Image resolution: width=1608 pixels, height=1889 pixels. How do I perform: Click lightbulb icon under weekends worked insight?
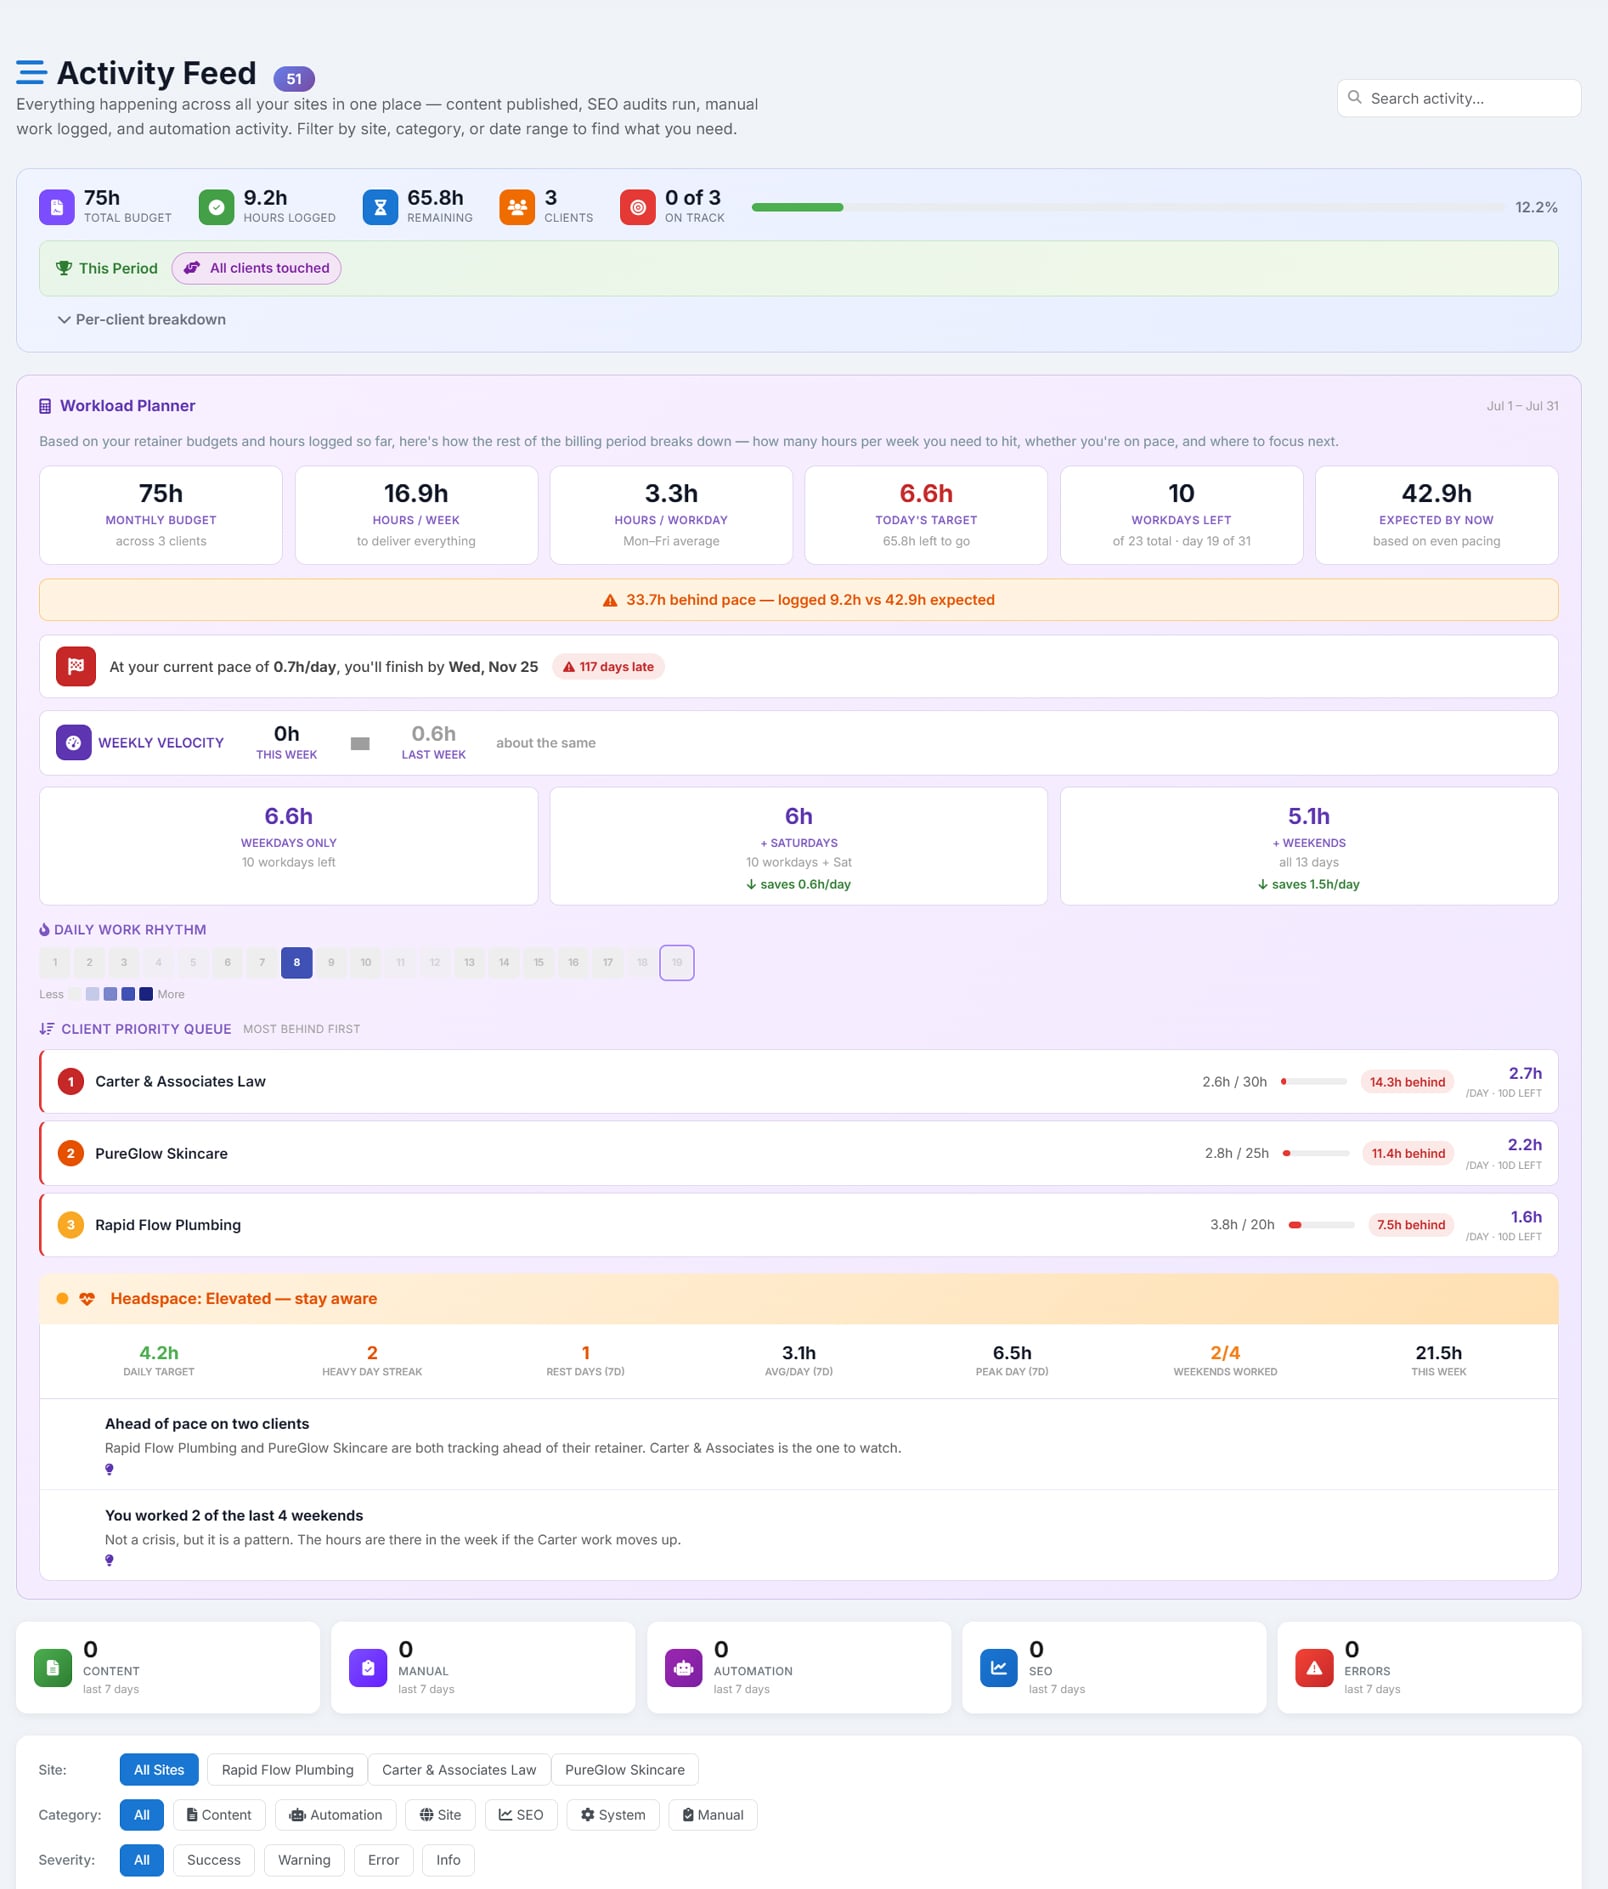(x=109, y=1560)
